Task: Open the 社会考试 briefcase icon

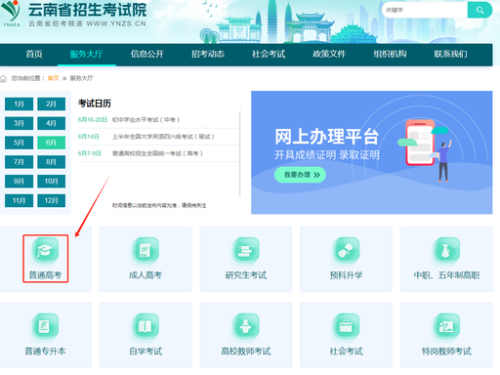Action: [x=346, y=326]
